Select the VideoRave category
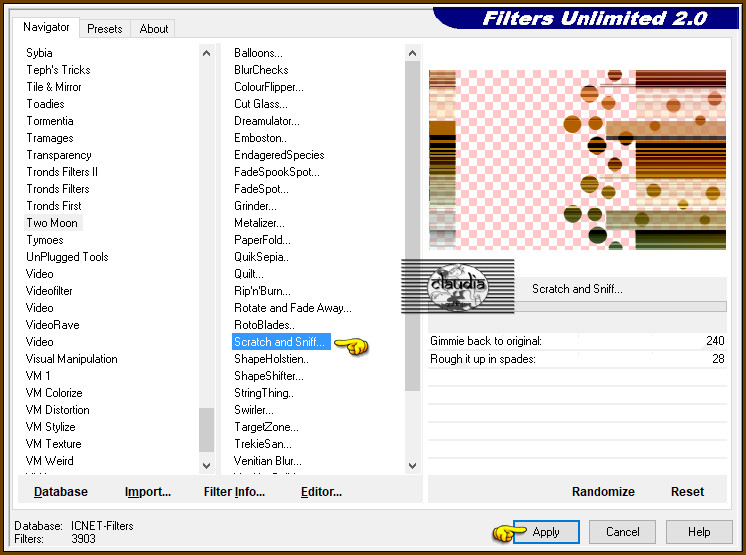746x555 pixels. click(x=52, y=325)
